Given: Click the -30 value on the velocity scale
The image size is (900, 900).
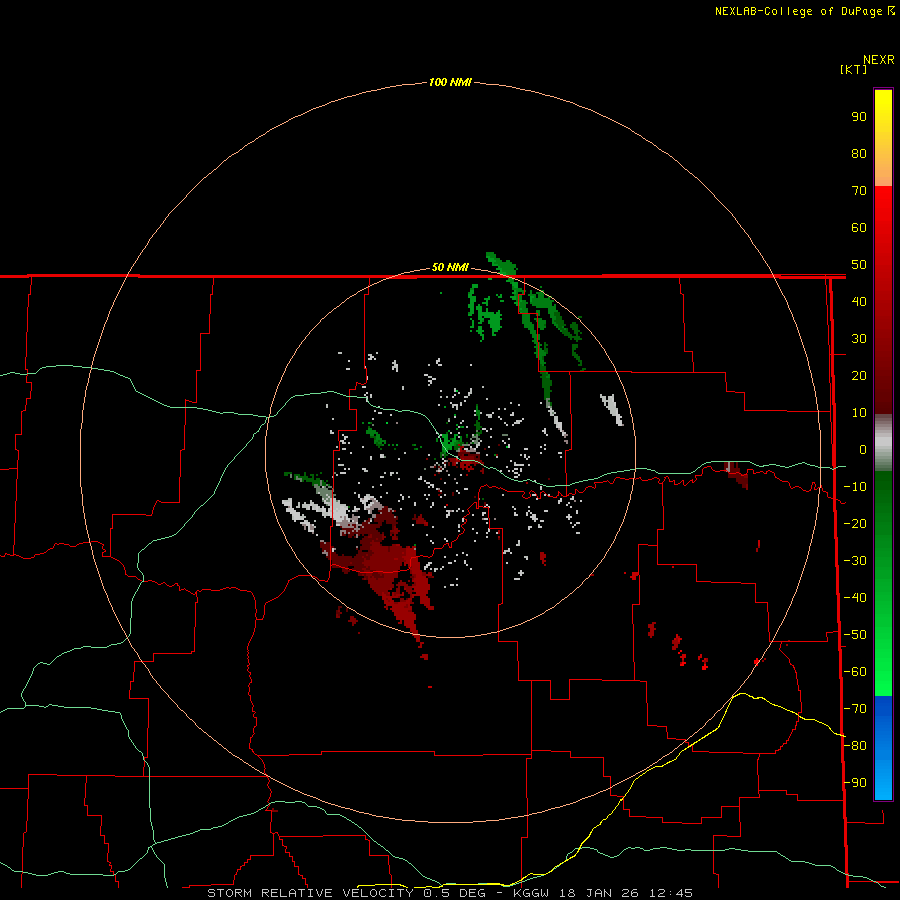Looking at the screenshot, I should coord(855,561).
